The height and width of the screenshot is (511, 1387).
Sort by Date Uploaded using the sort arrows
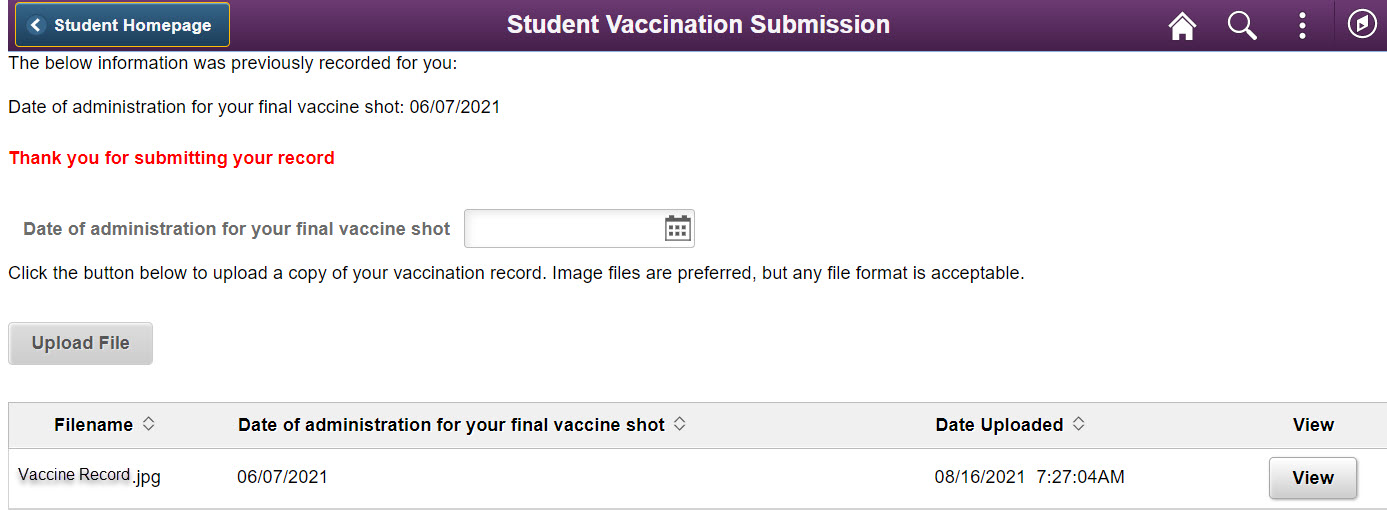[1078, 424]
